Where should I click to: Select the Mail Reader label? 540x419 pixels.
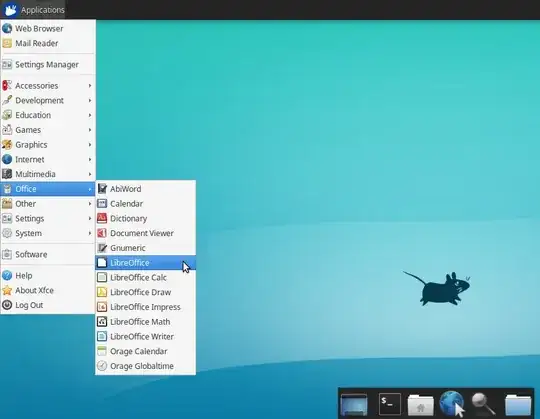(37, 43)
